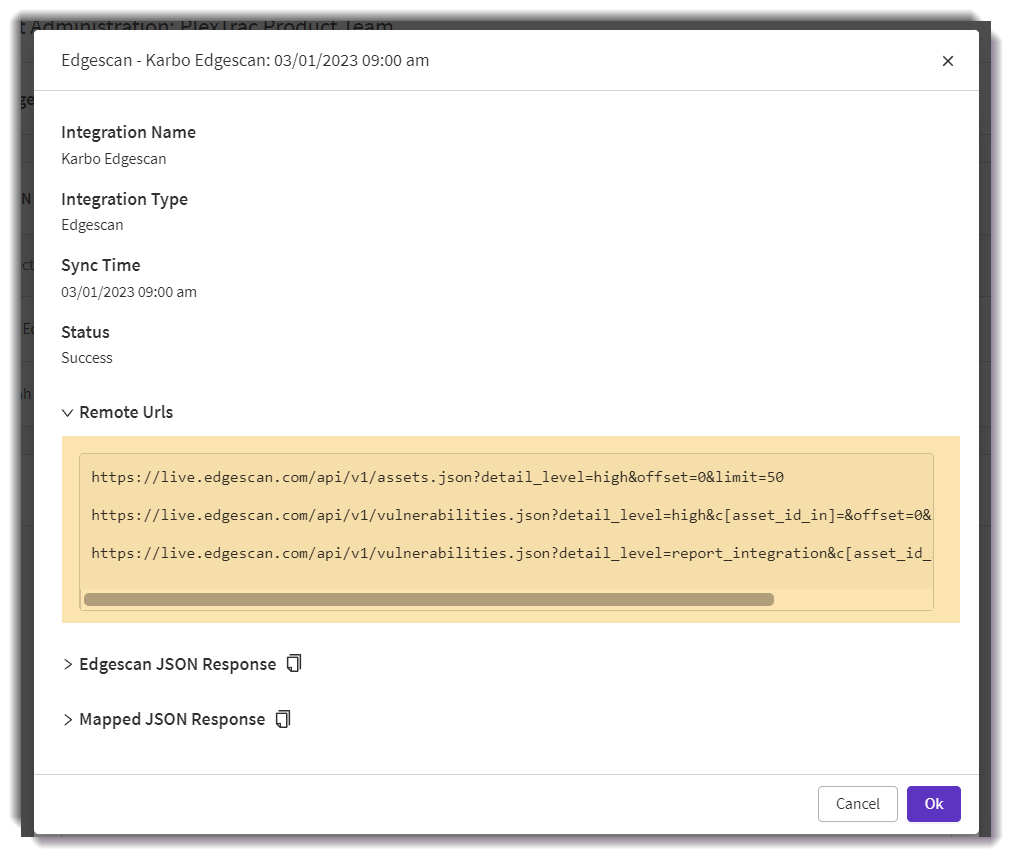This screenshot has width=1012, height=858.
Task: Copy the Edgescan JSON Response to clipboard
Action: (x=294, y=663)
